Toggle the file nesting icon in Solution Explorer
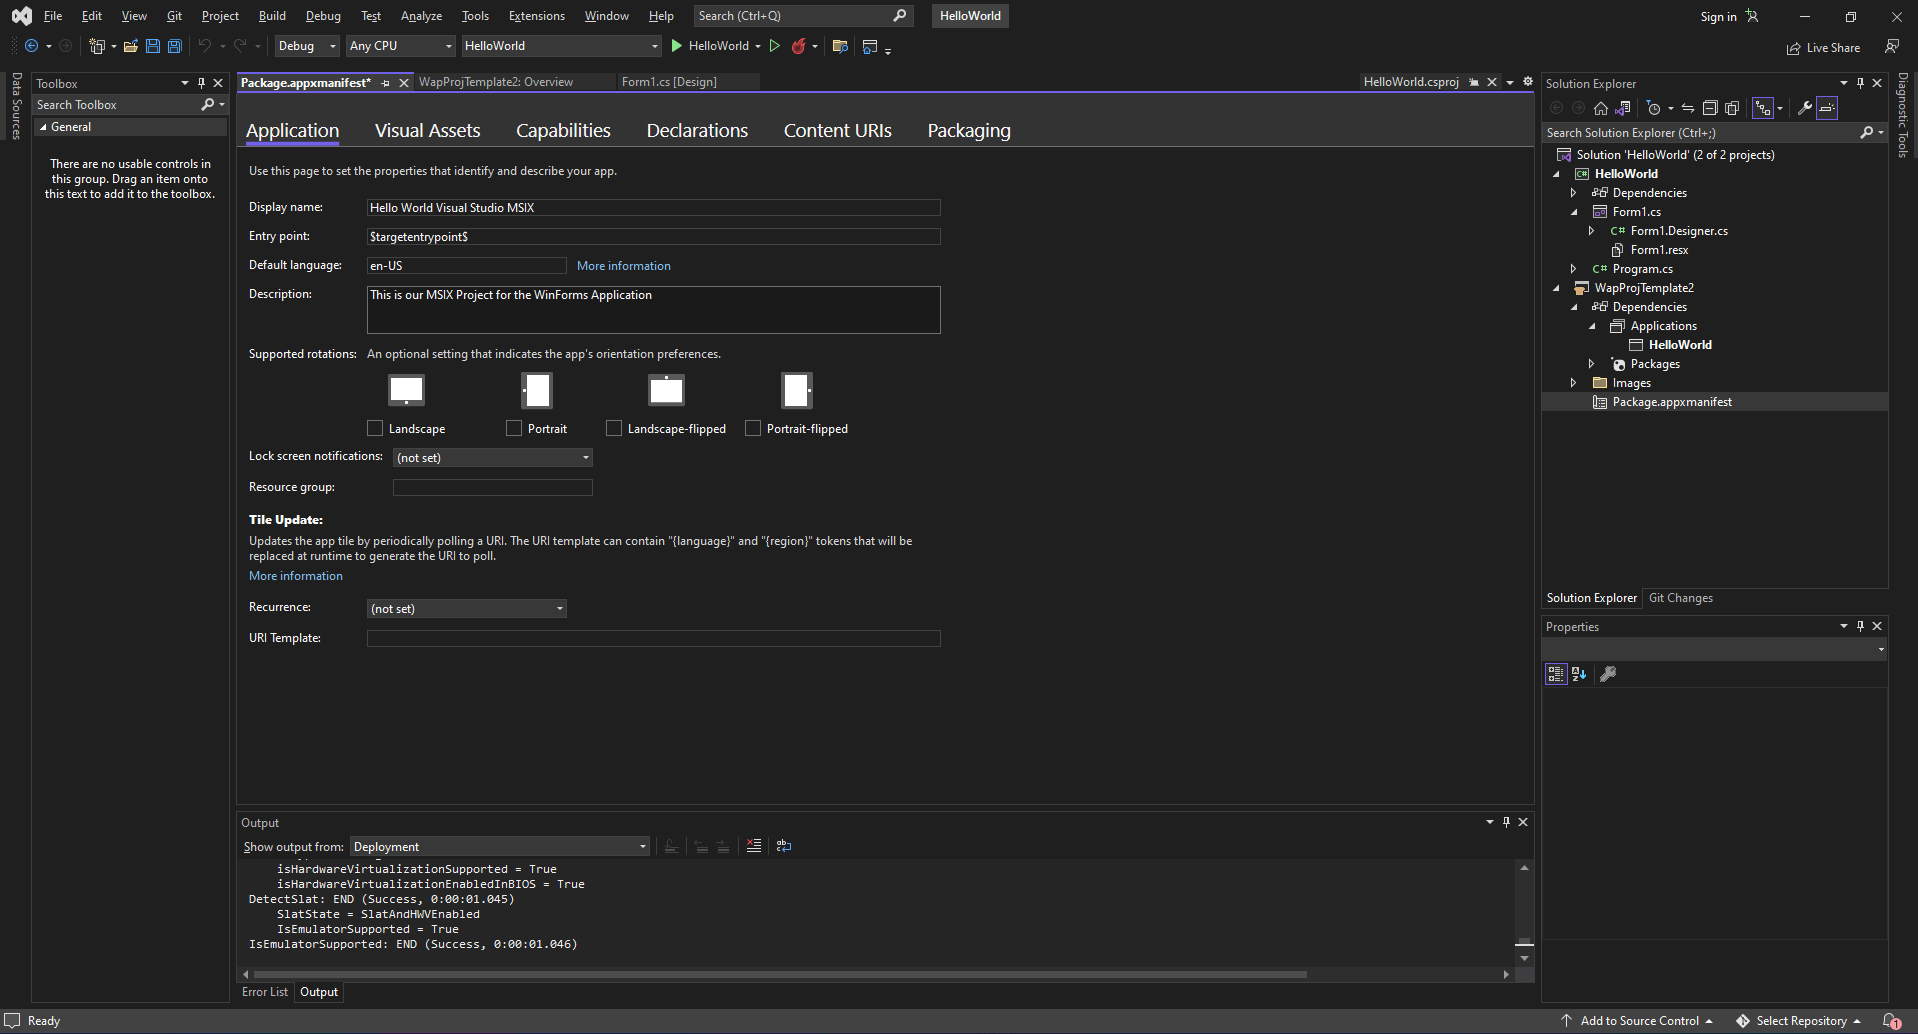 tap(1763, 108)
